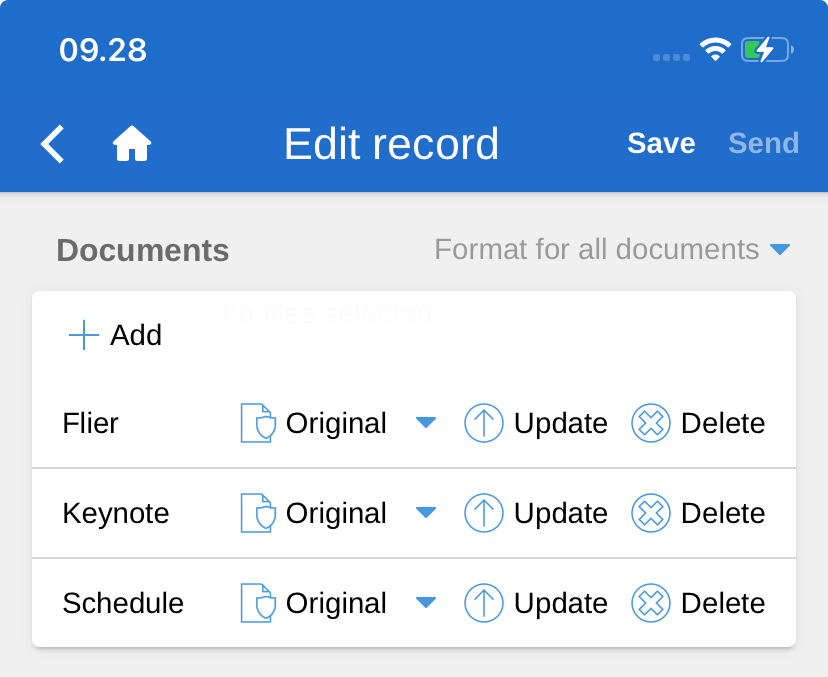
Task: Click the Delete cross icon for Flier
Action: tap(651, 423)
